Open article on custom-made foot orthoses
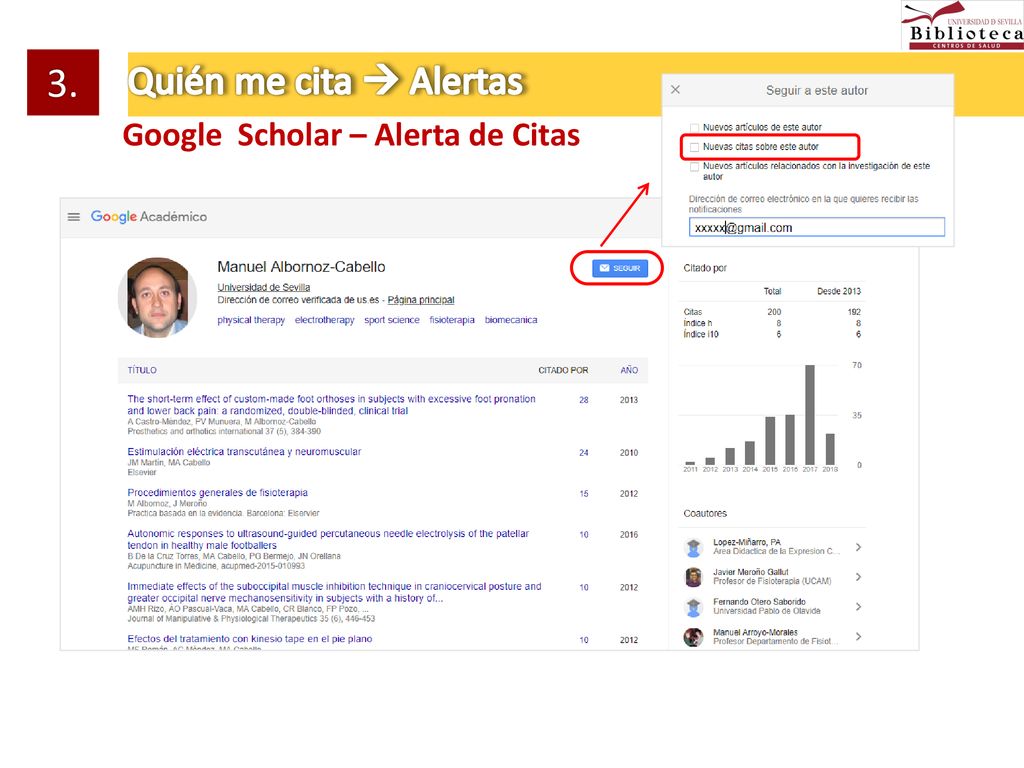Screen dimensions: 1024x768 point(331,405)
